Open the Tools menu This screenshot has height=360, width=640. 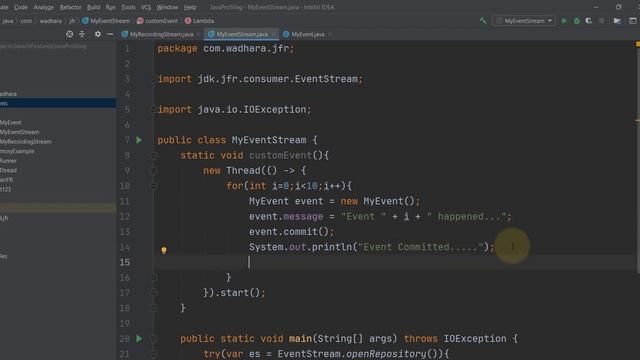pyautogui.click(x=128, y=7)
